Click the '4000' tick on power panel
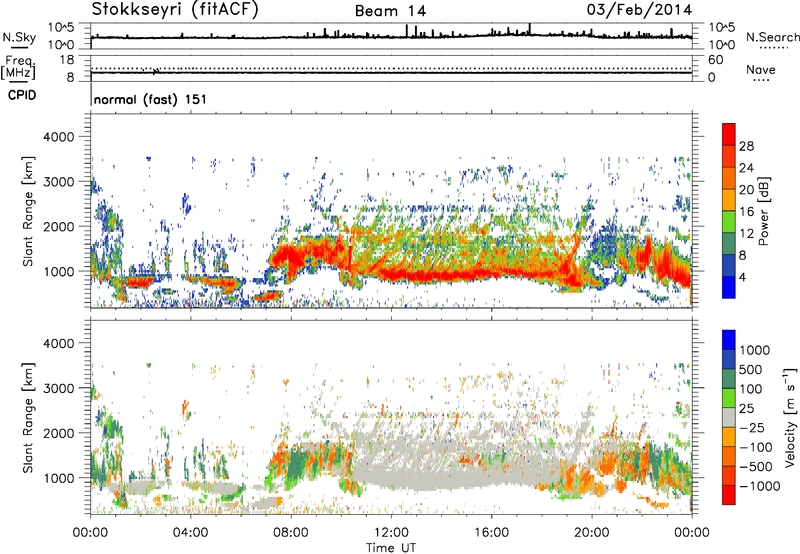This screenshot has width=800, height=554. tap(58, 137)
